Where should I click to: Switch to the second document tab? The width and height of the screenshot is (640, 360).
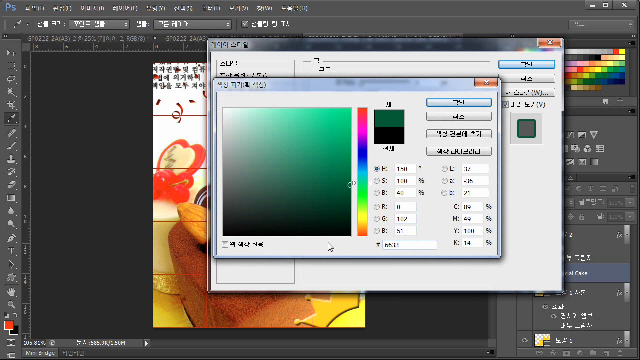pos(187,38)
